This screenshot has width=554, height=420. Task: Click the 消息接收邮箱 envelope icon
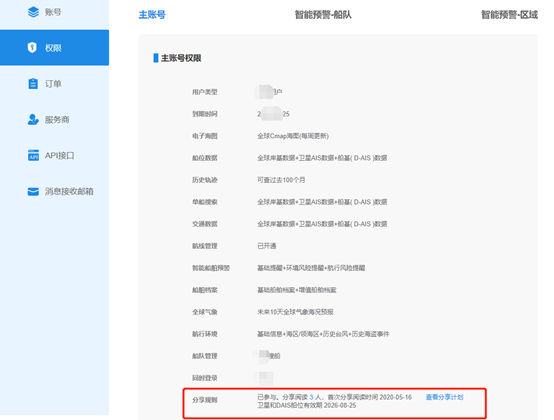tap(33, 191)
